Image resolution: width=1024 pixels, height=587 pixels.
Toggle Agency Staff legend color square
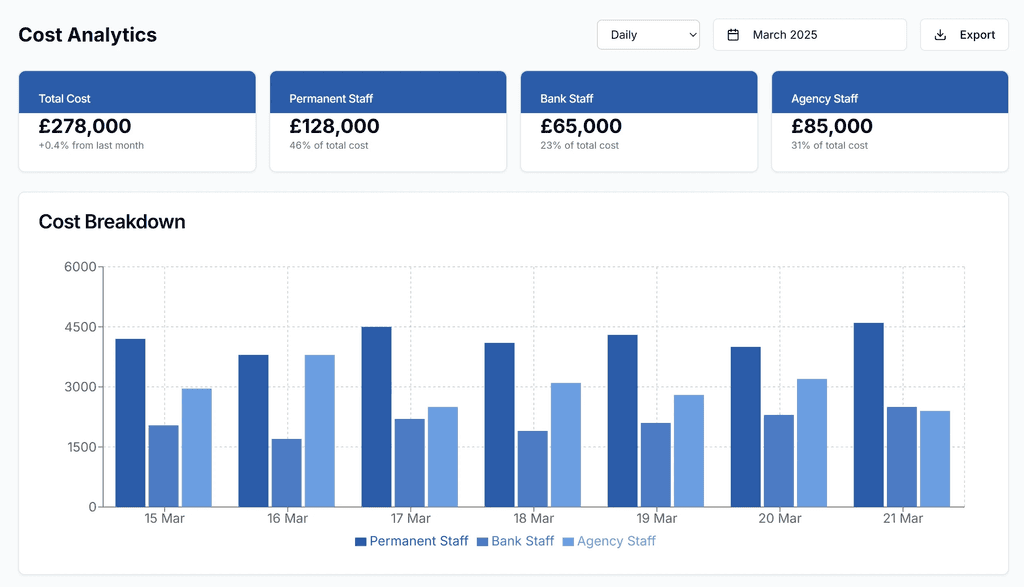(568, 541)
